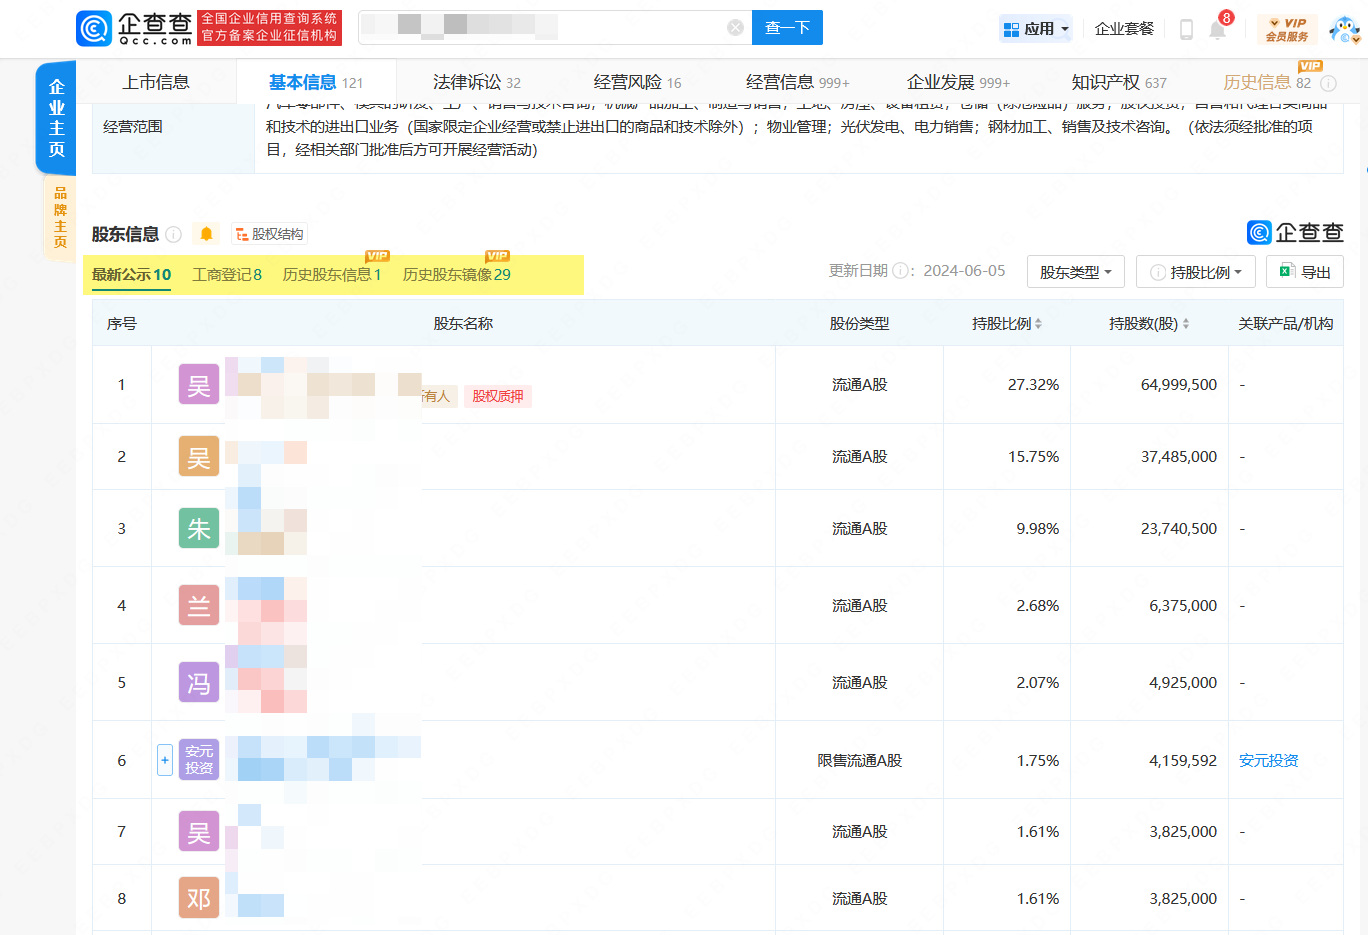Click the orange bell alert beside 股东信息
The image size is (1368, 935).
pos(206,234)
